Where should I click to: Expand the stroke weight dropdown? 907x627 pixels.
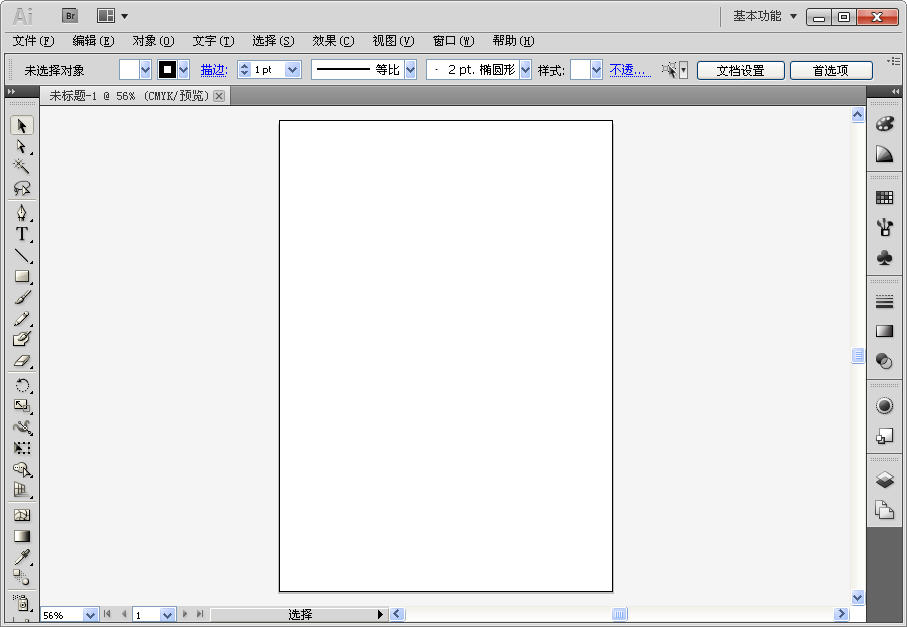291,70
